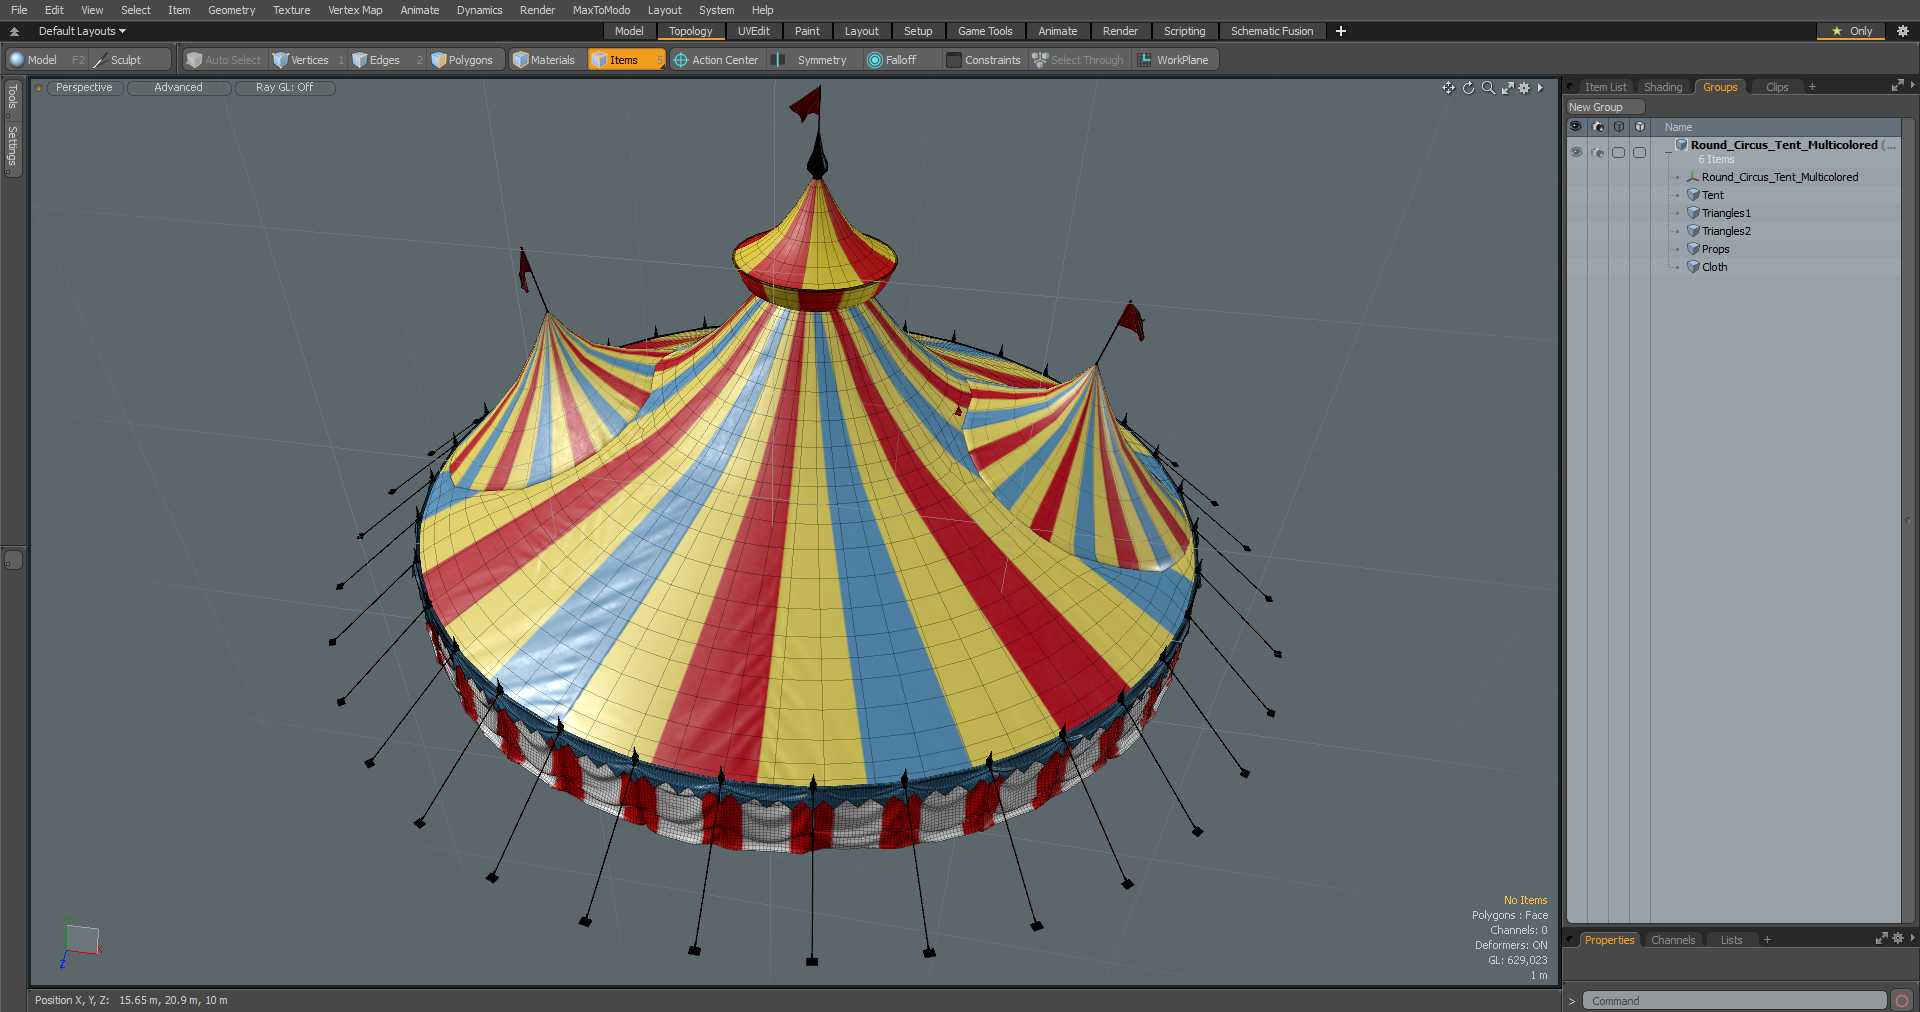Switch to the Schematic Fusion layout
Screen dimensions: 1920x1012
pyautogui.click(x=1271, y=31)
